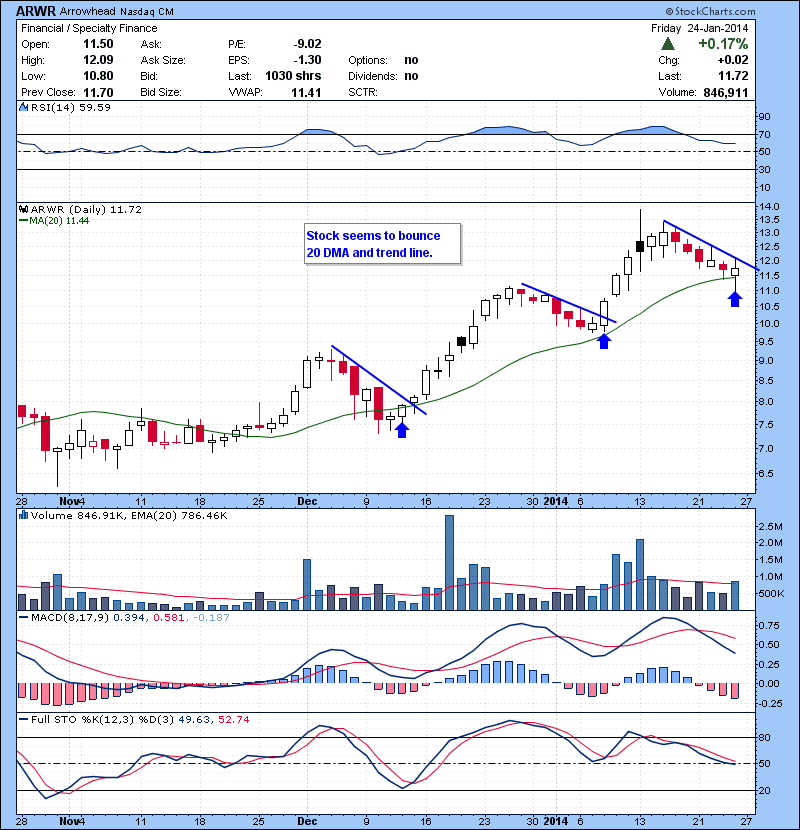Click the 'Dec' label on price axis

point(307,501)
